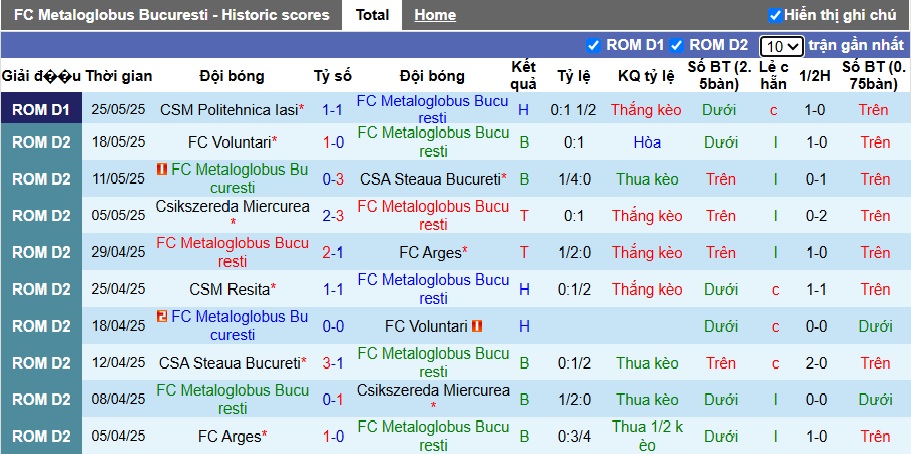Select the ROM D1 league cell on 12/04/25

(x=41, y=363)
